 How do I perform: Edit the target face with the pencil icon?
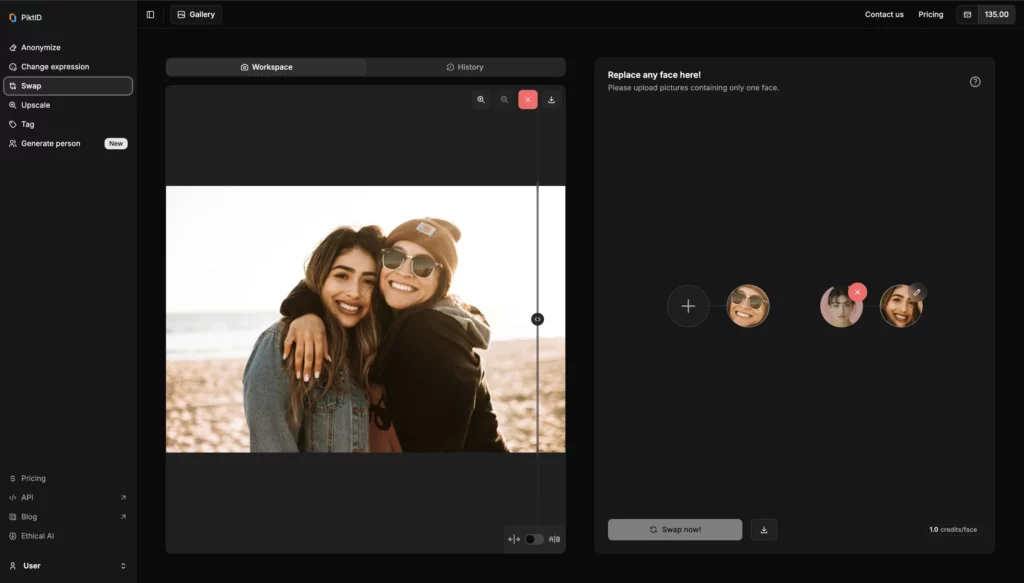coord(917,292)
